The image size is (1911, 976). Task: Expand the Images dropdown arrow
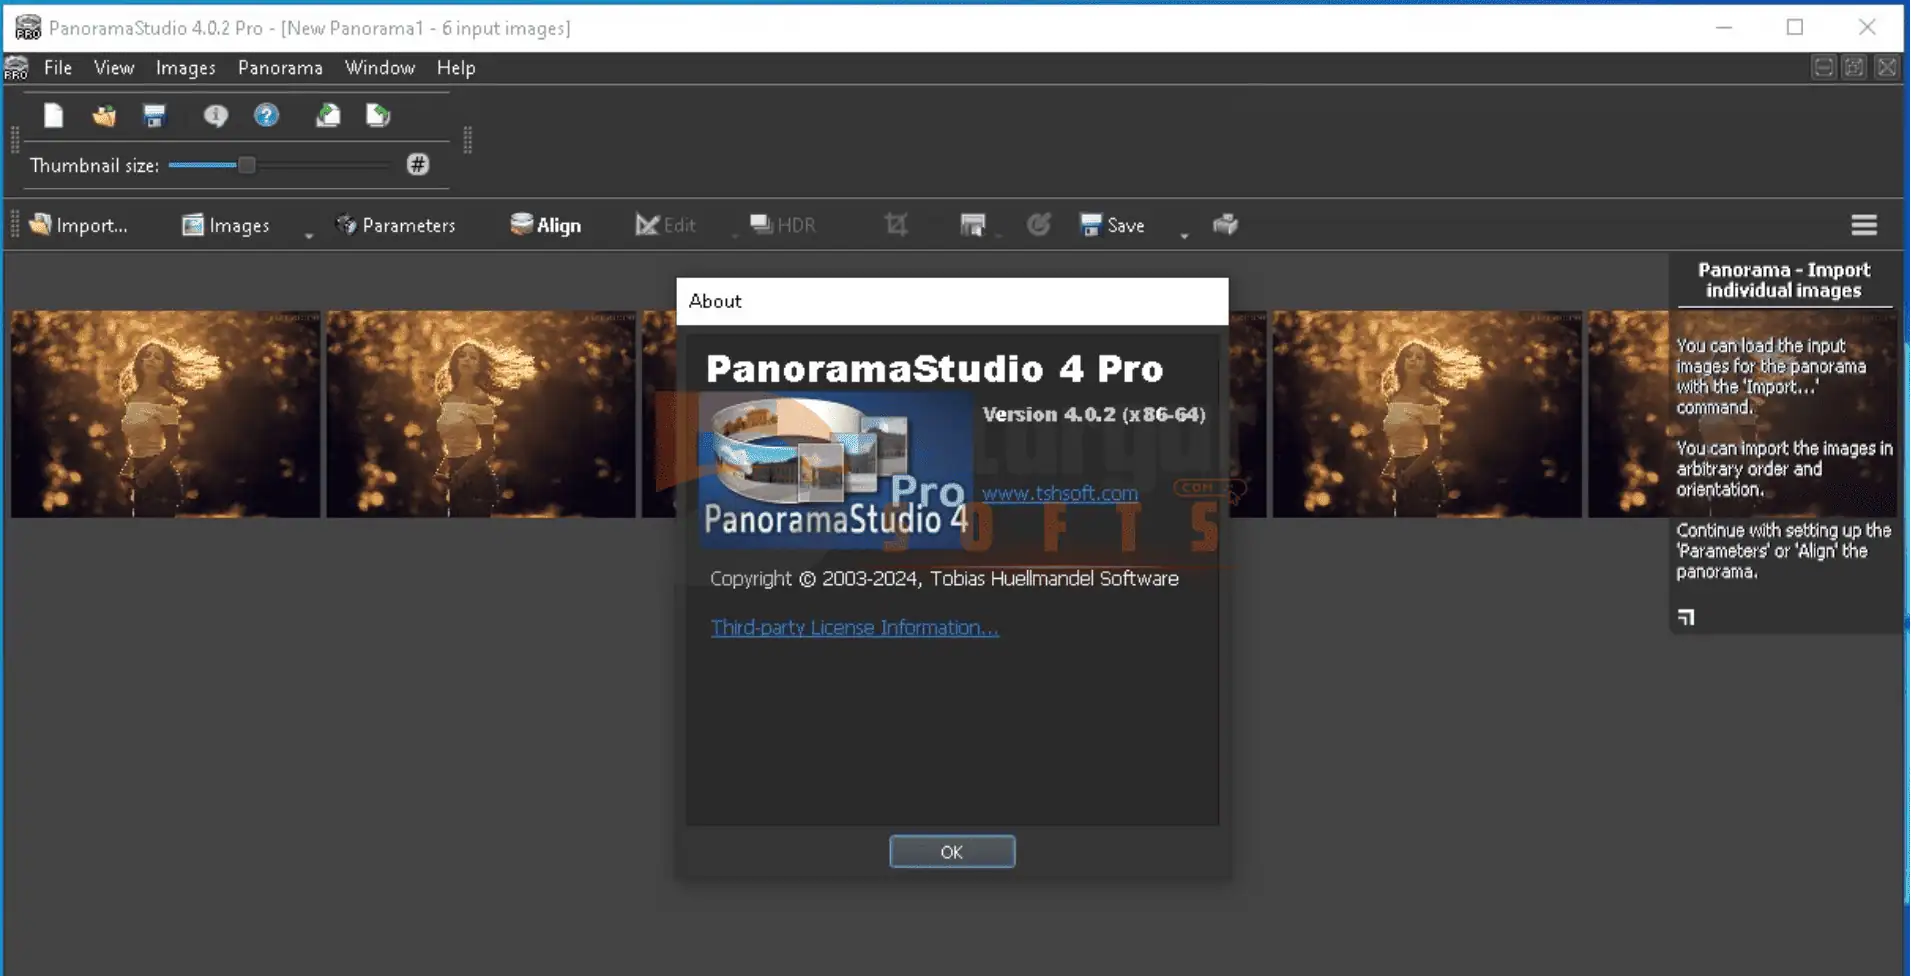click(309, 235)
